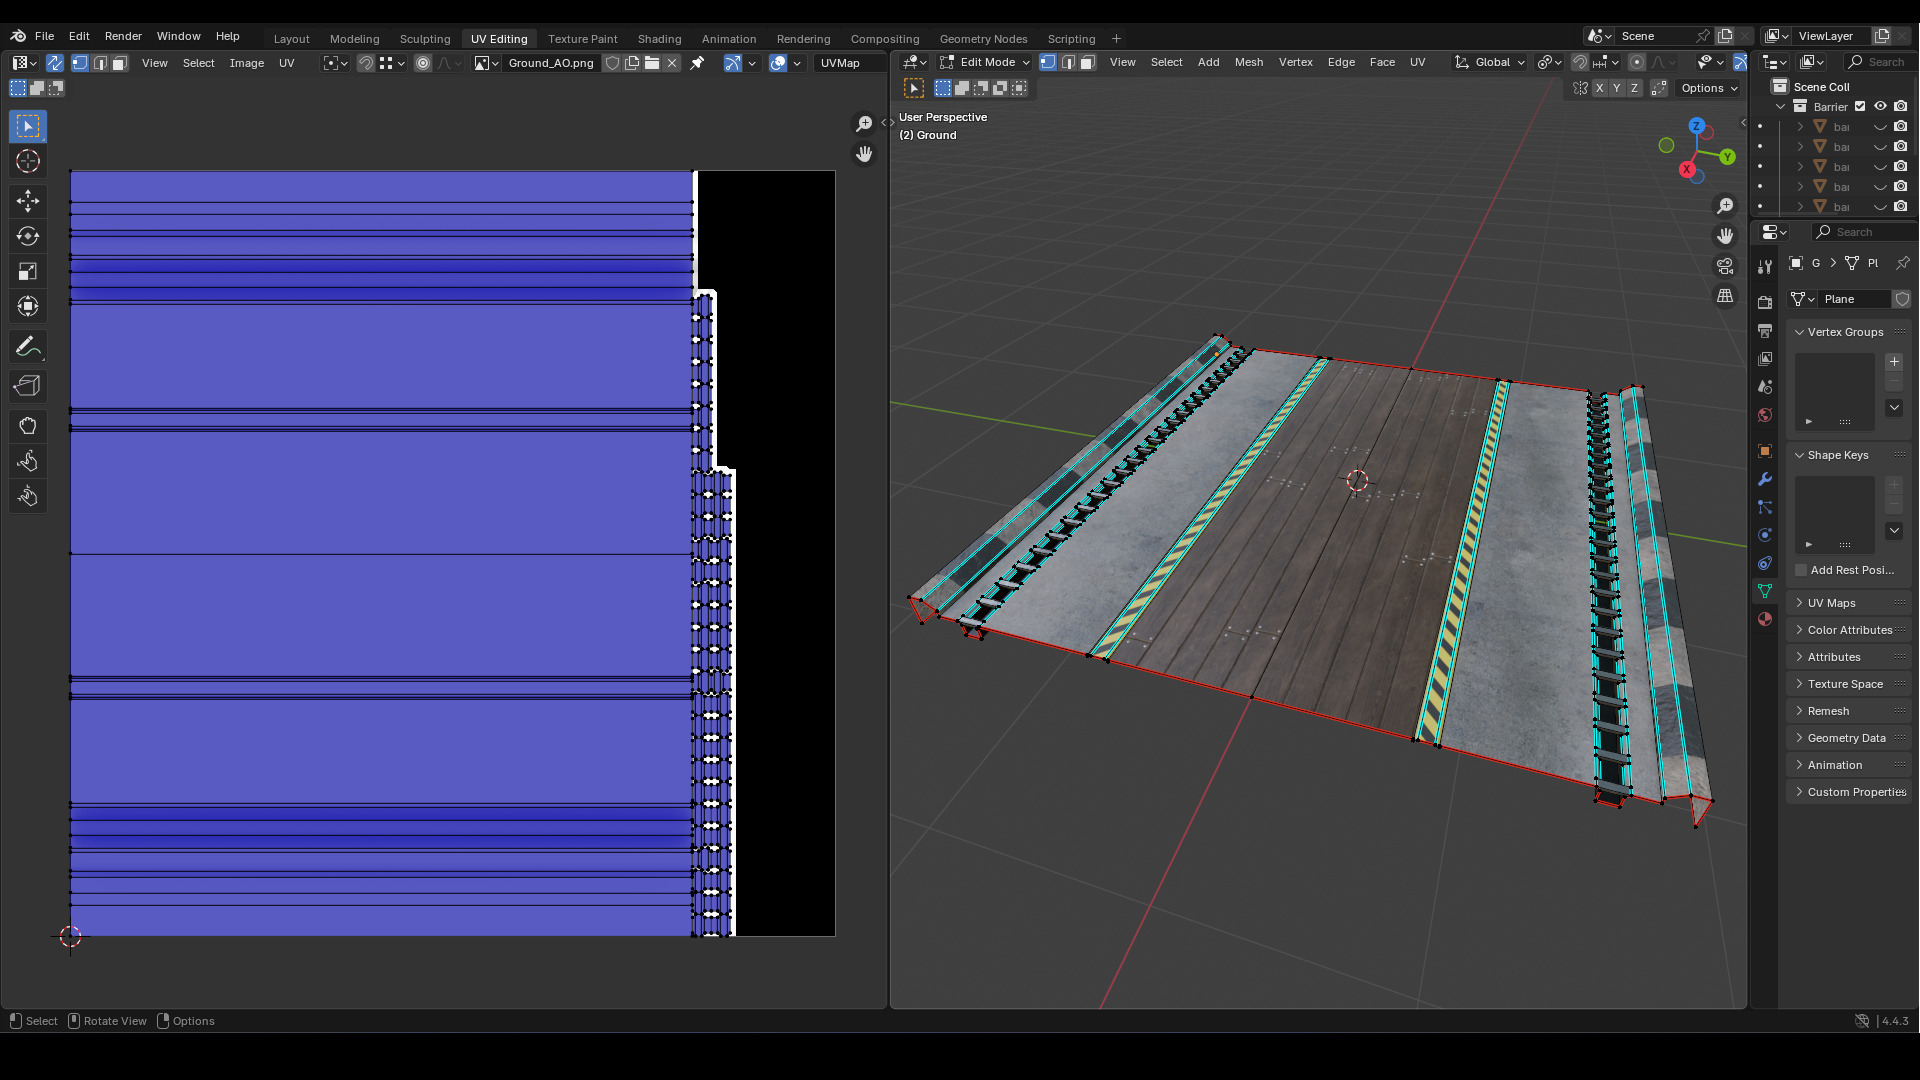Pin the Ground_AO.png image
The height and width of the screenshot is (1080, 1920).
[697, 63]
